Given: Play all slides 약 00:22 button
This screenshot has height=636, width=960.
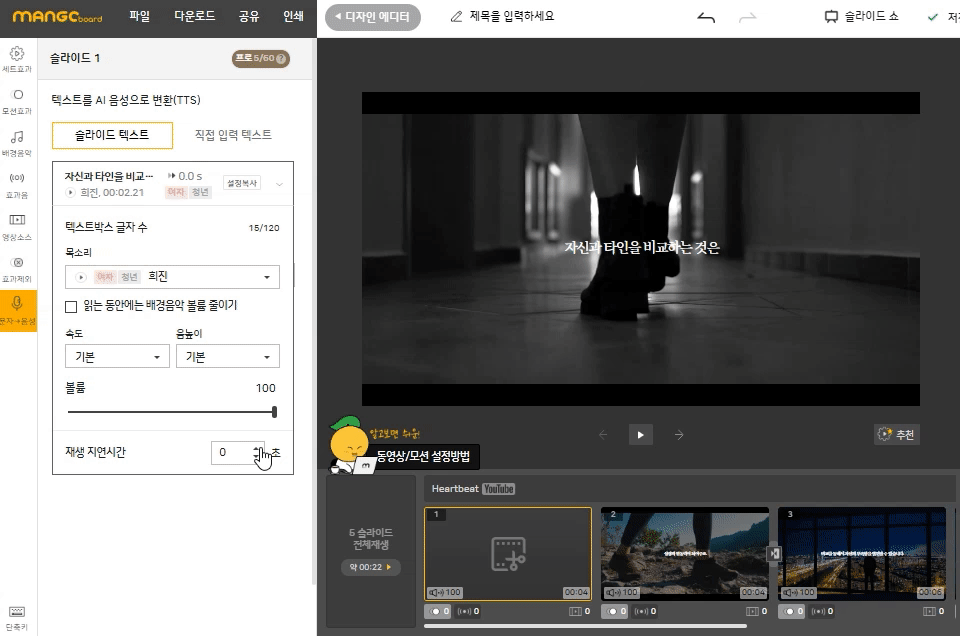Looking at the screenshot, I should 370,567.
